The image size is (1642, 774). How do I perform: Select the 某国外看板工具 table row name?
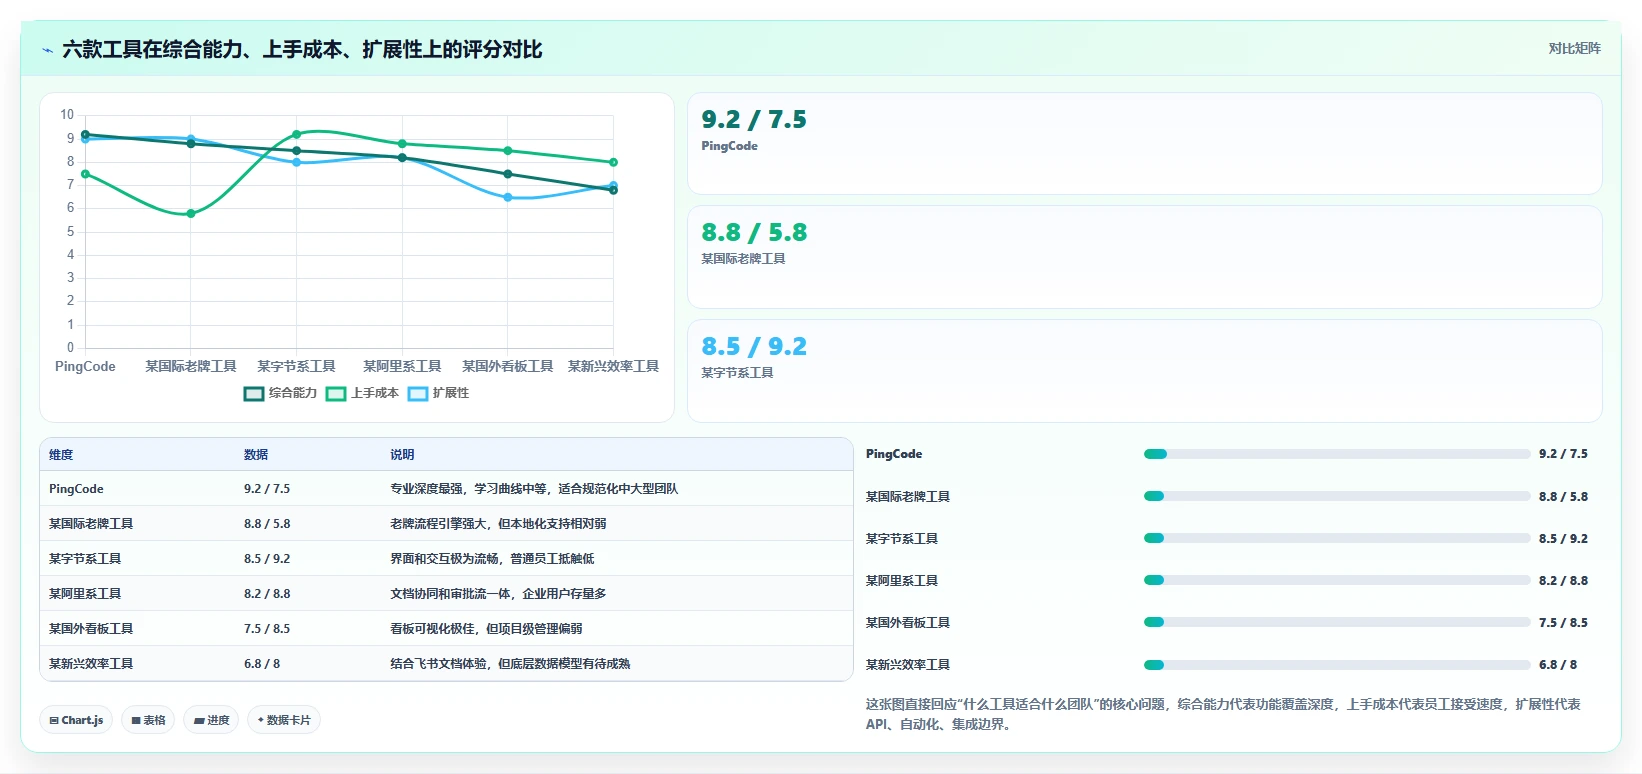tap(91, 629)
